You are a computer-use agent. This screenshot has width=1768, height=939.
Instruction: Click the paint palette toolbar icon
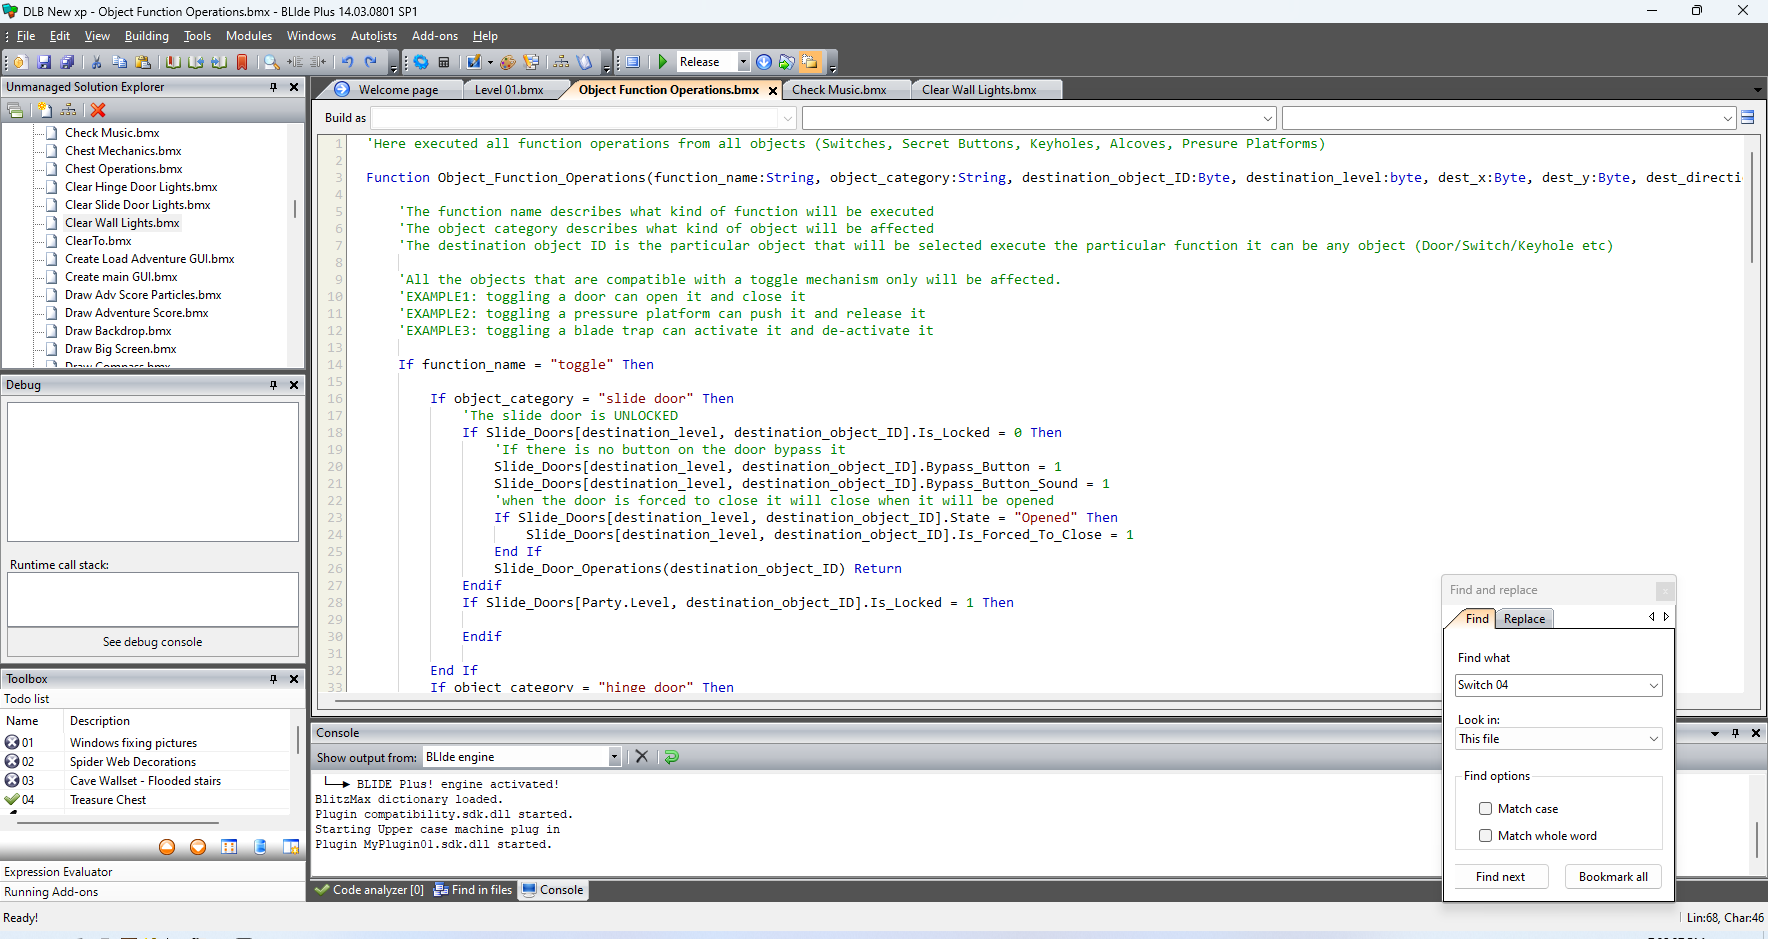pyautogui.click(x=508, y=62)
